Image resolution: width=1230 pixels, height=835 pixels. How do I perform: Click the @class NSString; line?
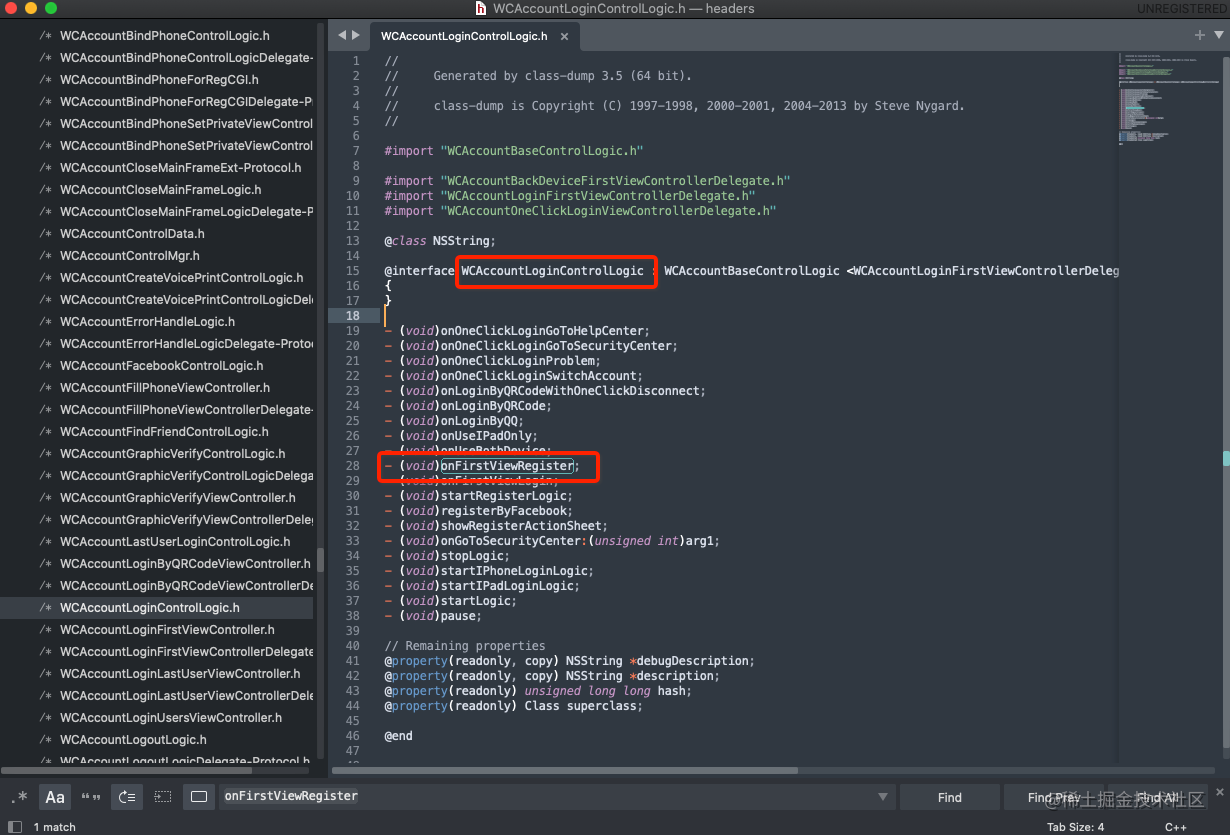pyautogui.click(x=440, y=241)
